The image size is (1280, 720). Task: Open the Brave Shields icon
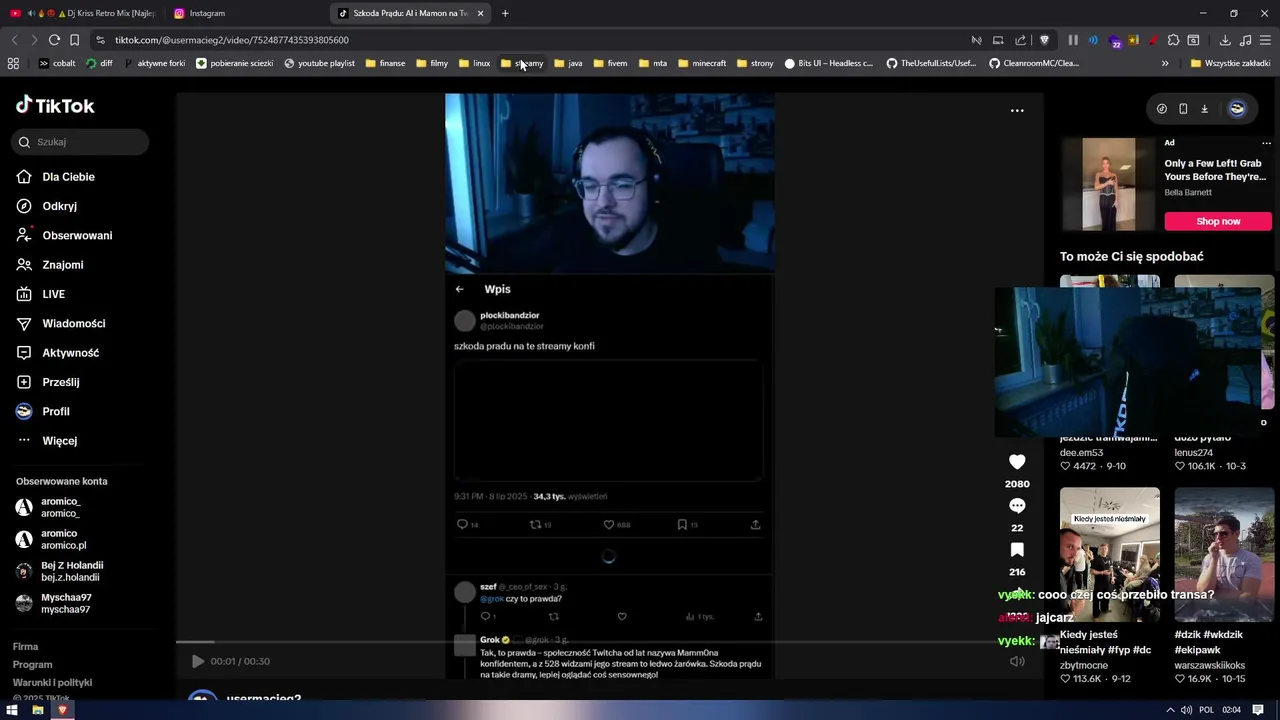(1044, 40)
